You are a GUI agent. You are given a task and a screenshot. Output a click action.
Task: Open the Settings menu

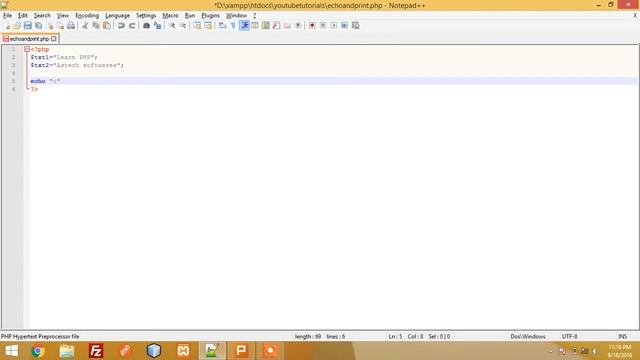(x=146, y=16)
